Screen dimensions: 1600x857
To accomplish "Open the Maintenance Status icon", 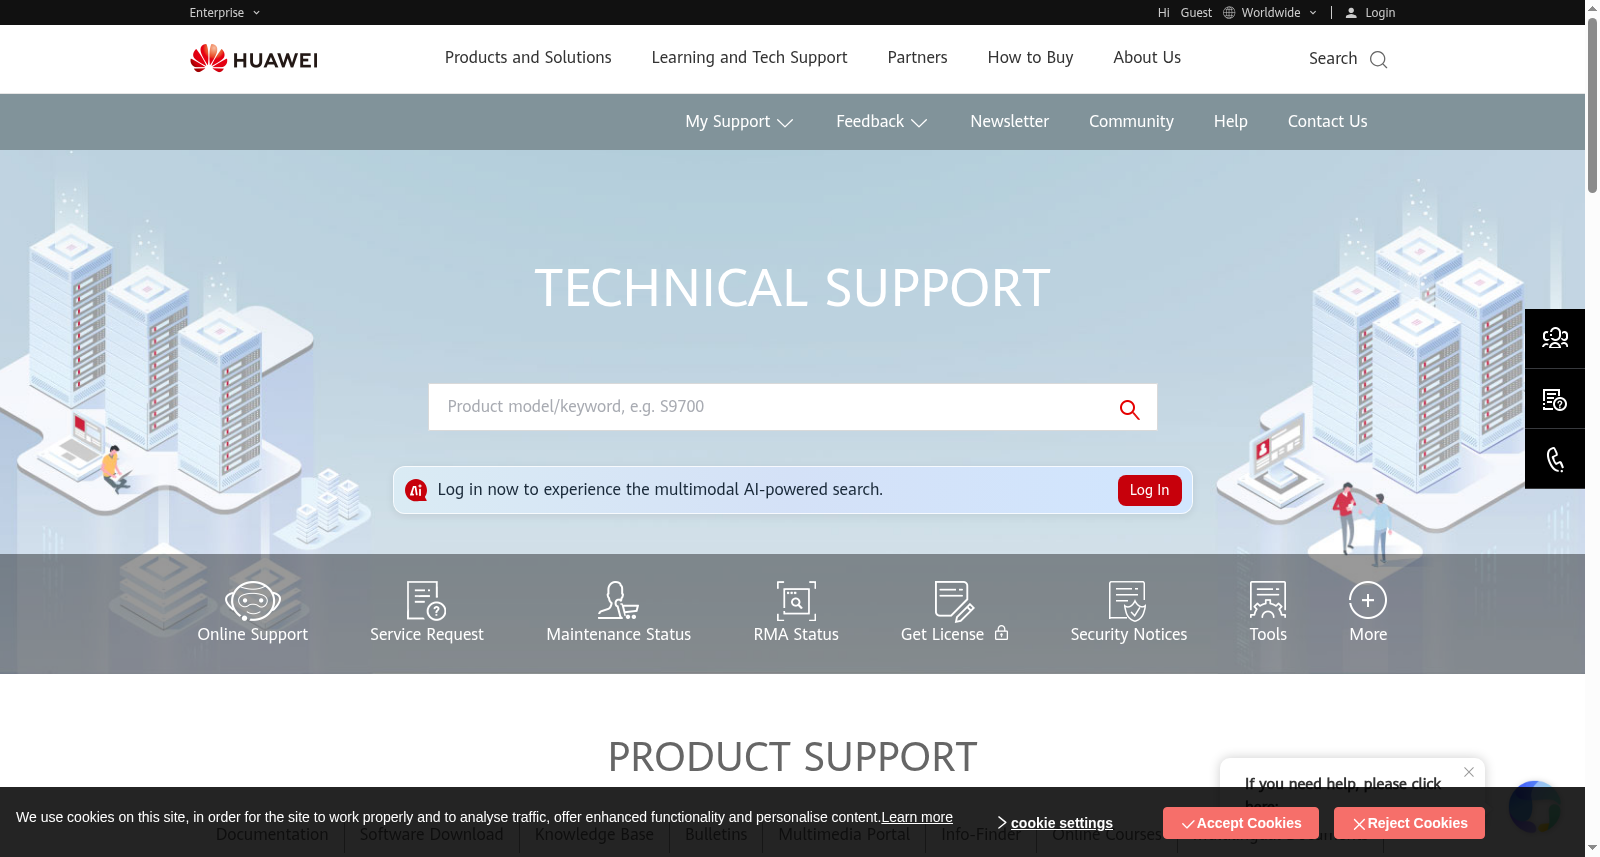I will [x=618, y=601].
